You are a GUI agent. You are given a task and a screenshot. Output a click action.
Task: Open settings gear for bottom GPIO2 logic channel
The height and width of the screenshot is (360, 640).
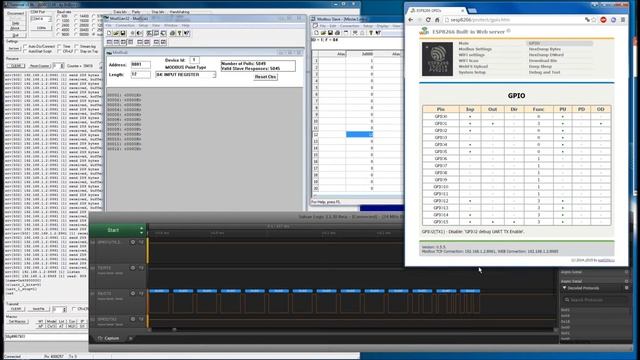click(x=133, y=319)
